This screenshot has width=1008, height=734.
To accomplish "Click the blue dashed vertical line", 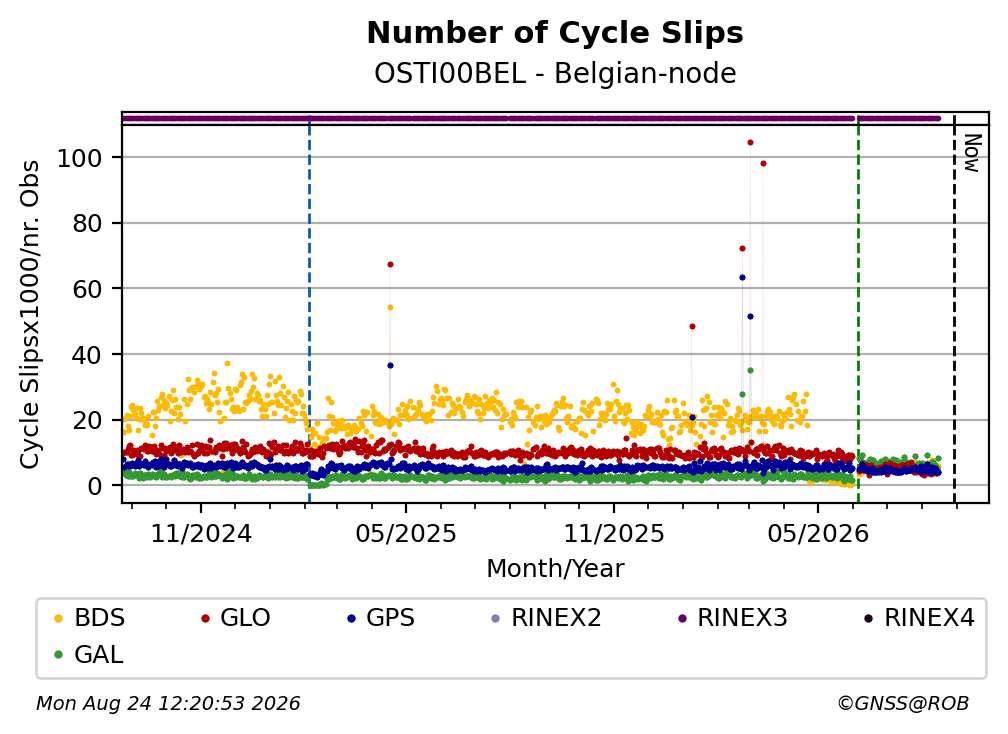I will [309, 309].
